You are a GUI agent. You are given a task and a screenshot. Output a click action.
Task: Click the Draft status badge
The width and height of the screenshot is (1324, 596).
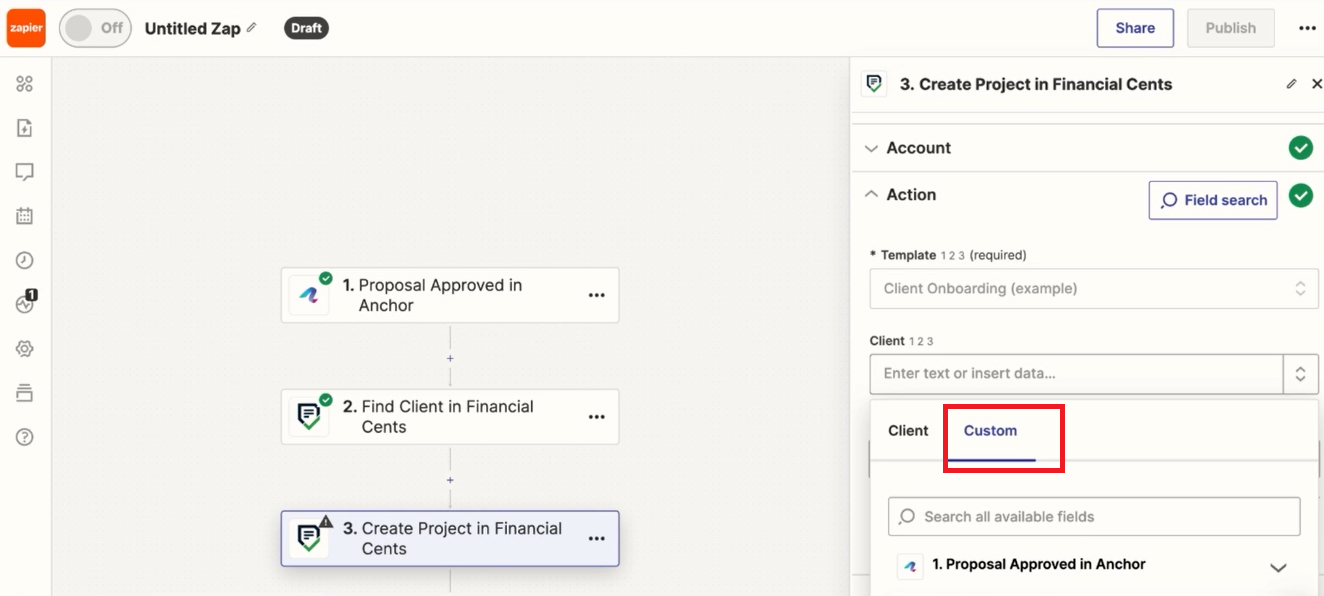[x=306, y=28]
